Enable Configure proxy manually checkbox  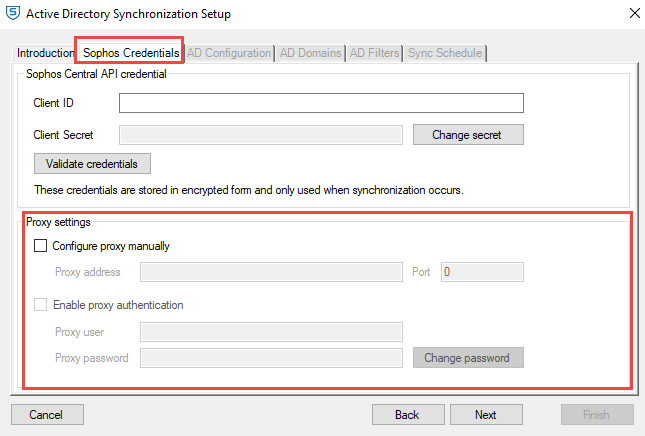pos(41,246)
